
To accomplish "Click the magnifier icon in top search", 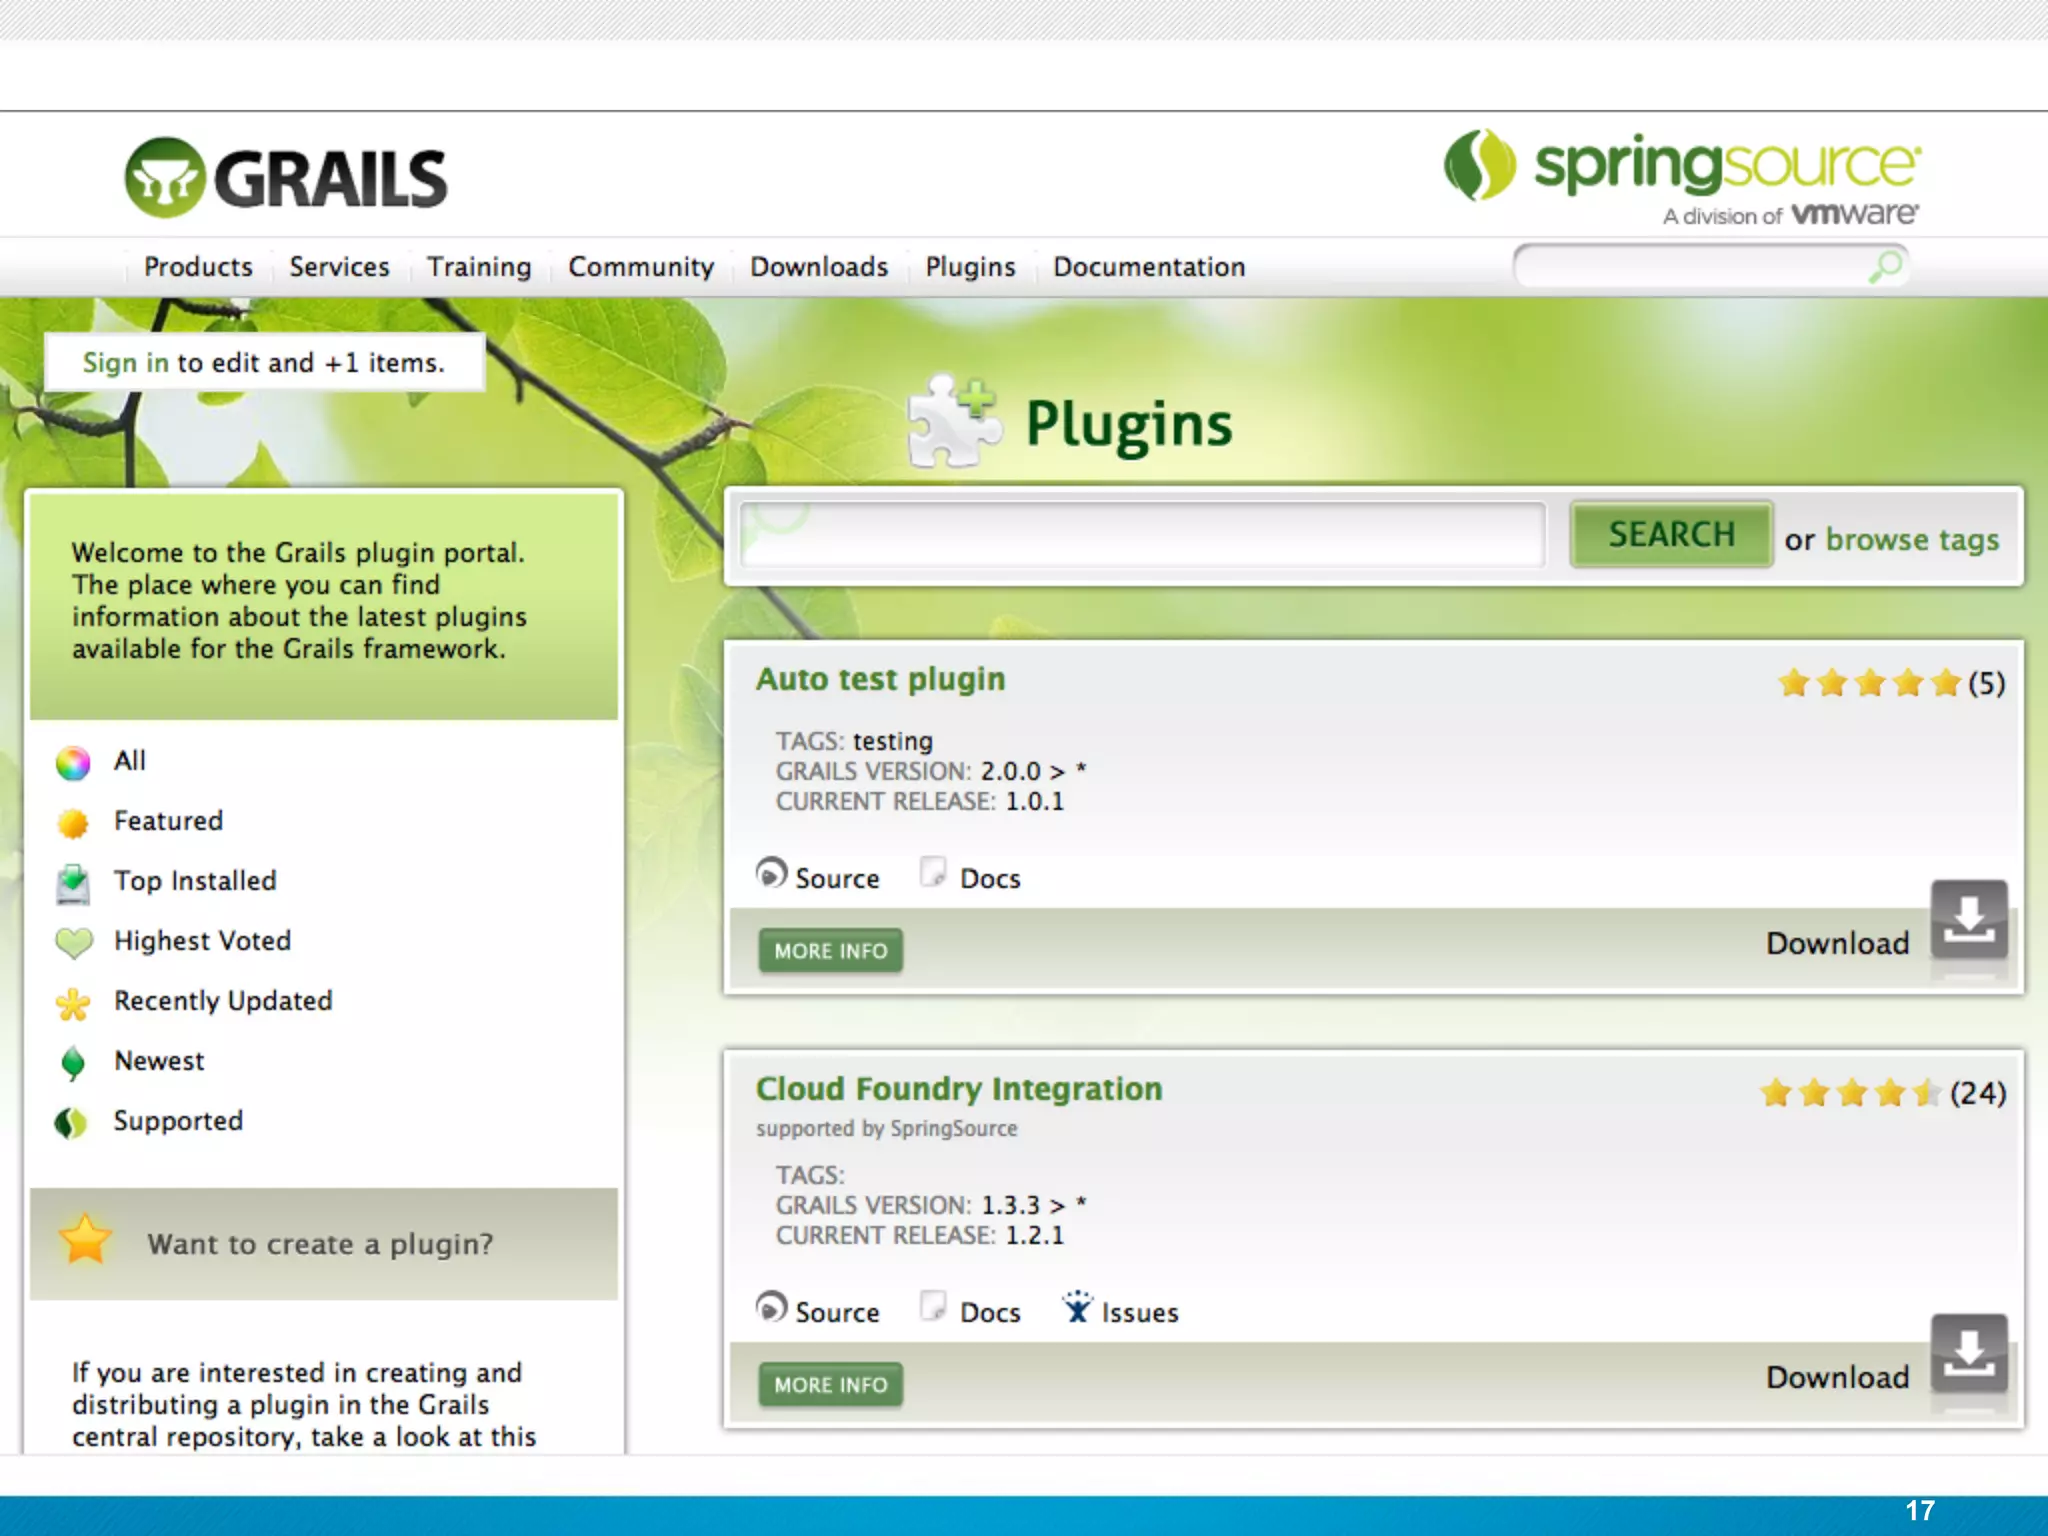I will click(1885, 266).
